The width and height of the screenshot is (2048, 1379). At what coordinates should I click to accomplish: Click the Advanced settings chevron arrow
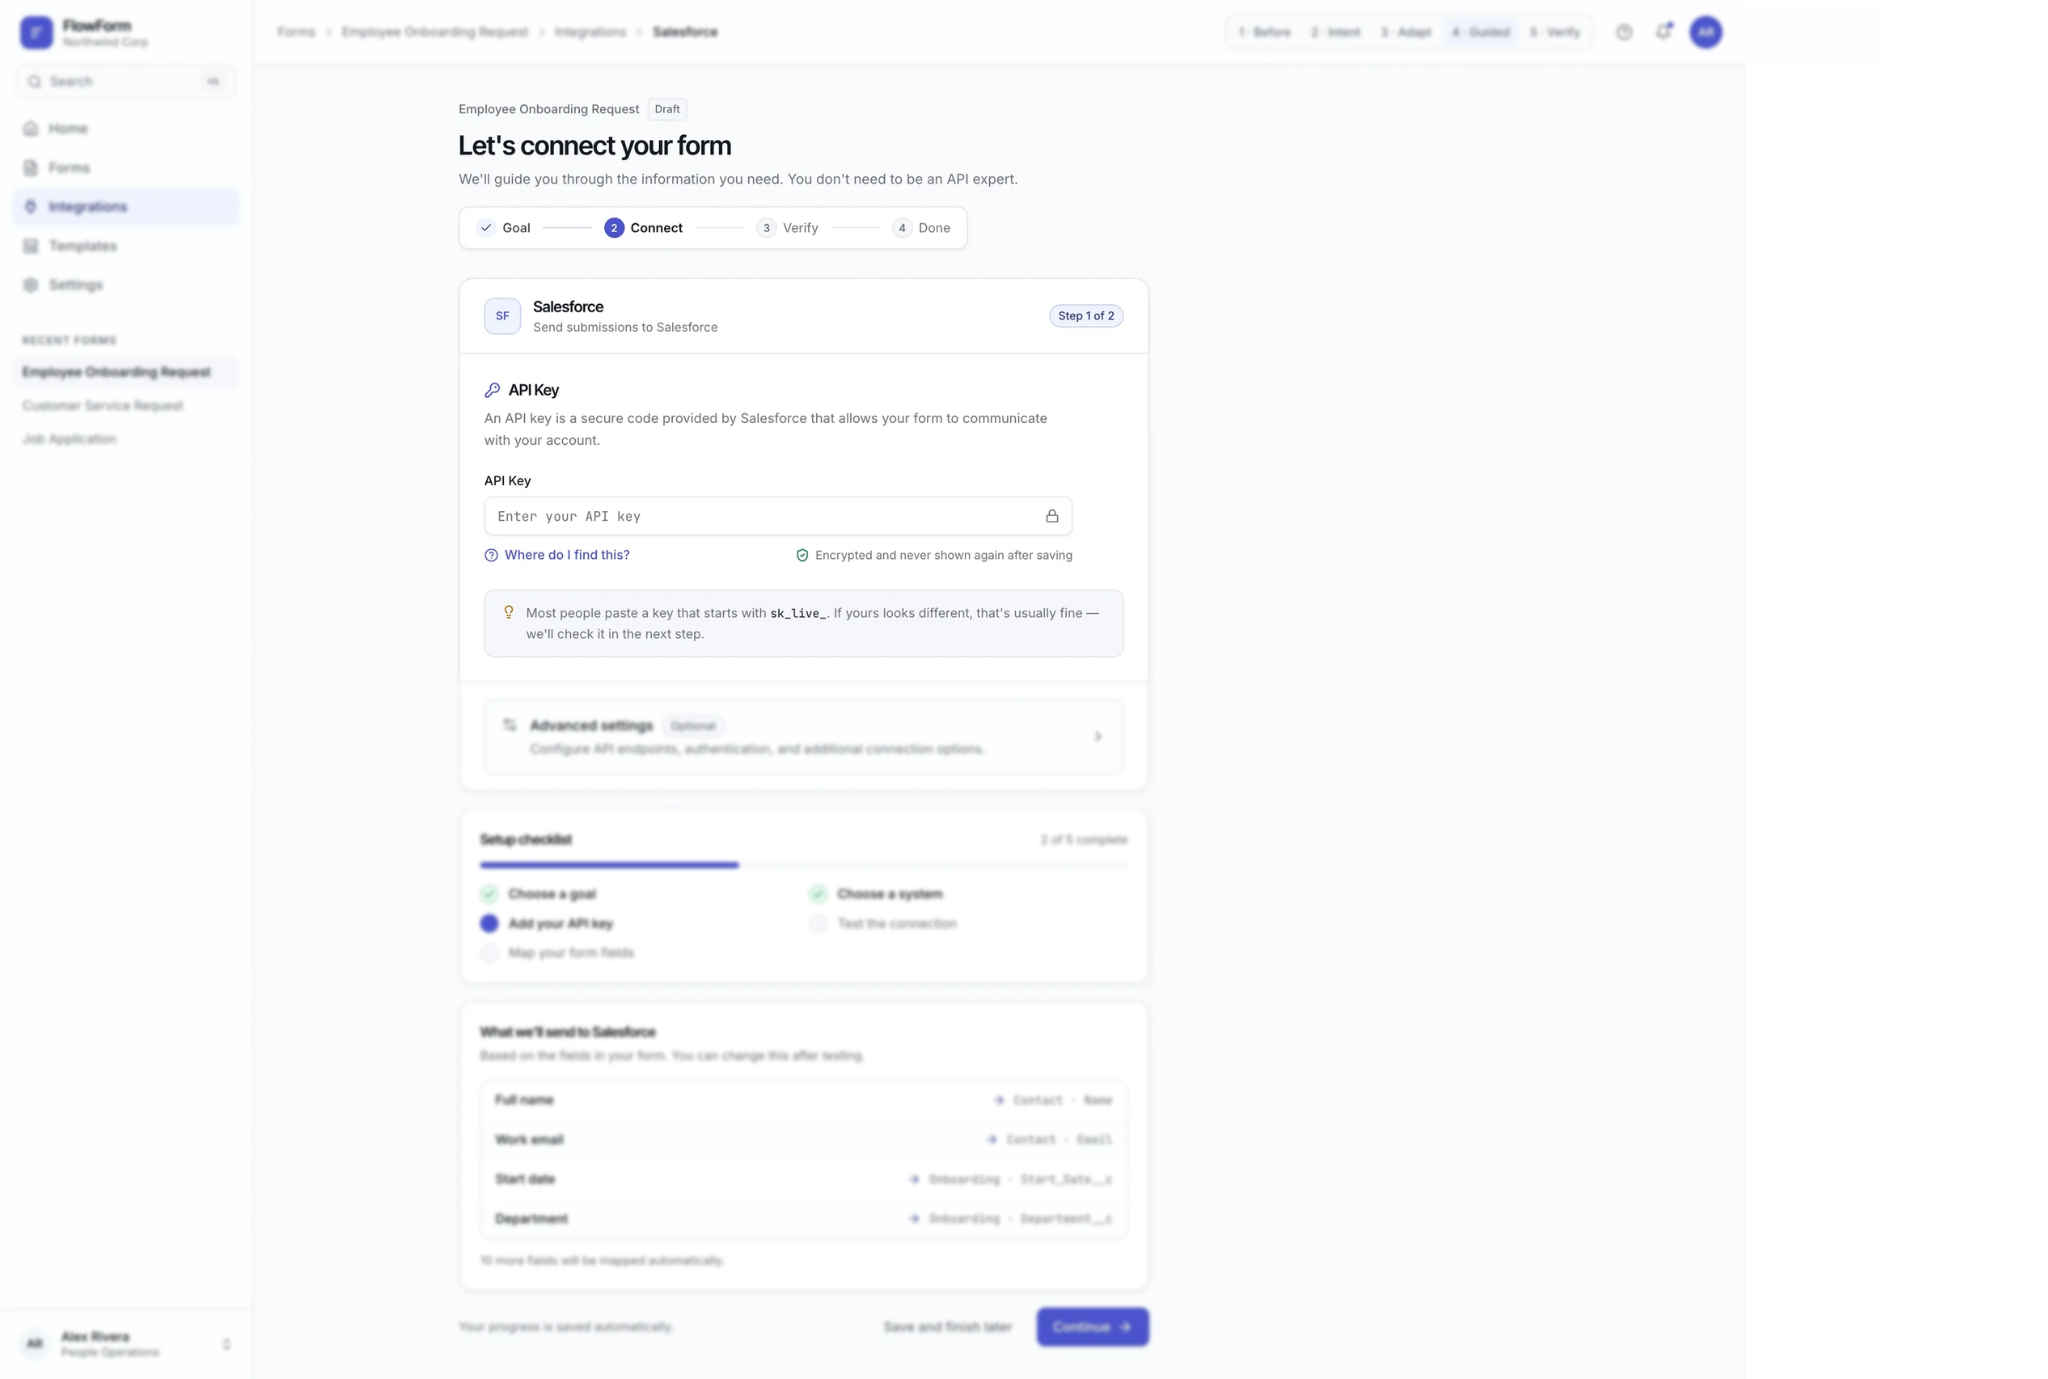coord(1098,737)
